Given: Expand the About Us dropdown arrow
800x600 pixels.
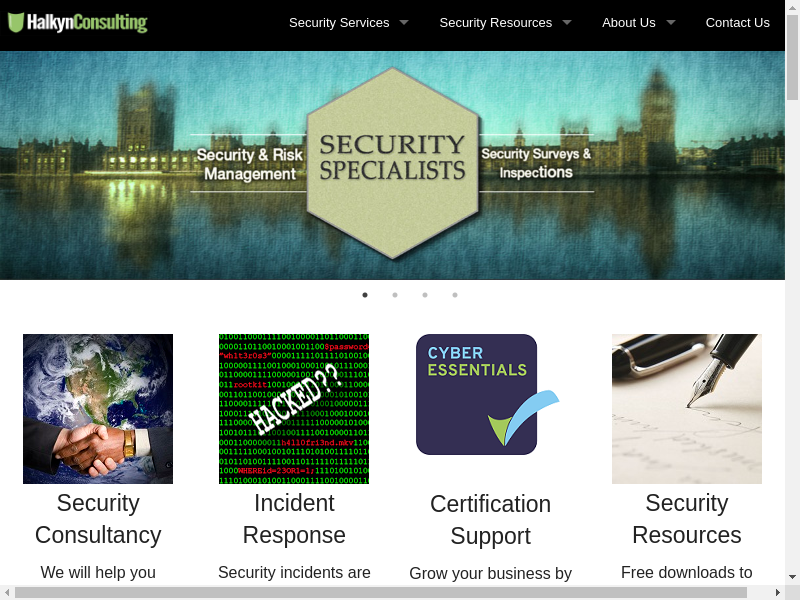Looking at the screenshot, I should click(671, 22).
